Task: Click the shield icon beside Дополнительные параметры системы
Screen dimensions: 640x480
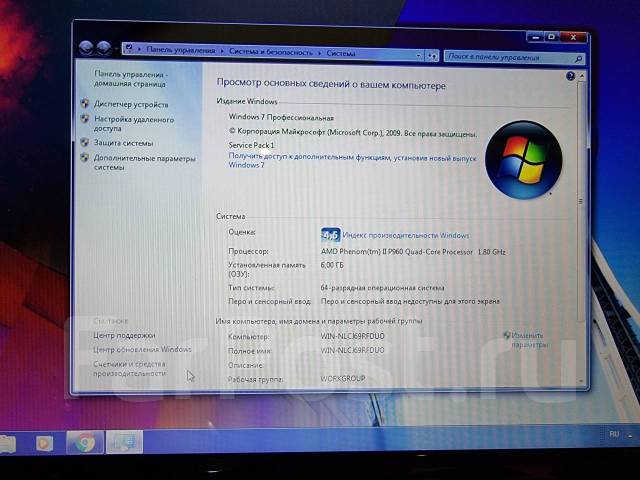Action: tap(85, 158)
